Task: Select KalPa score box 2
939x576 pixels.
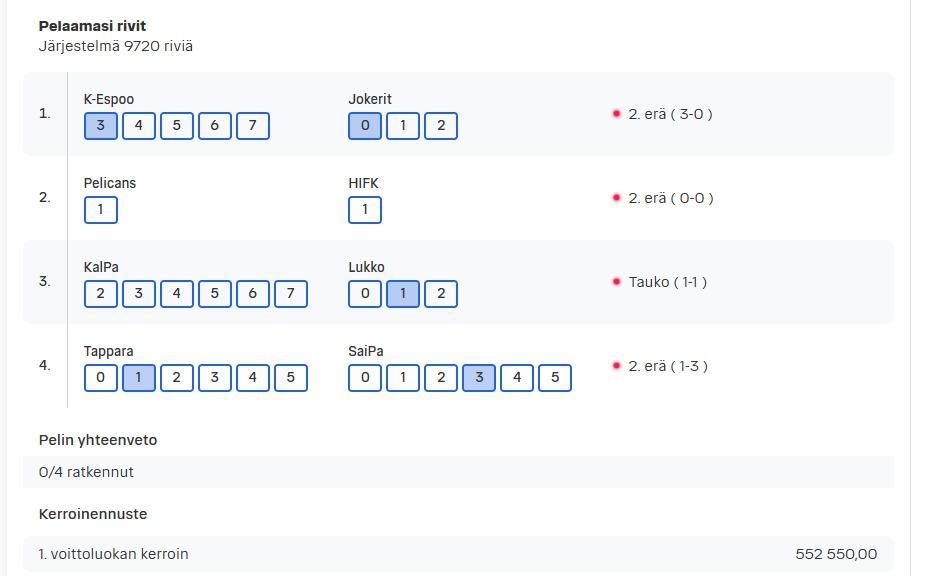Action: coord(101,293)
